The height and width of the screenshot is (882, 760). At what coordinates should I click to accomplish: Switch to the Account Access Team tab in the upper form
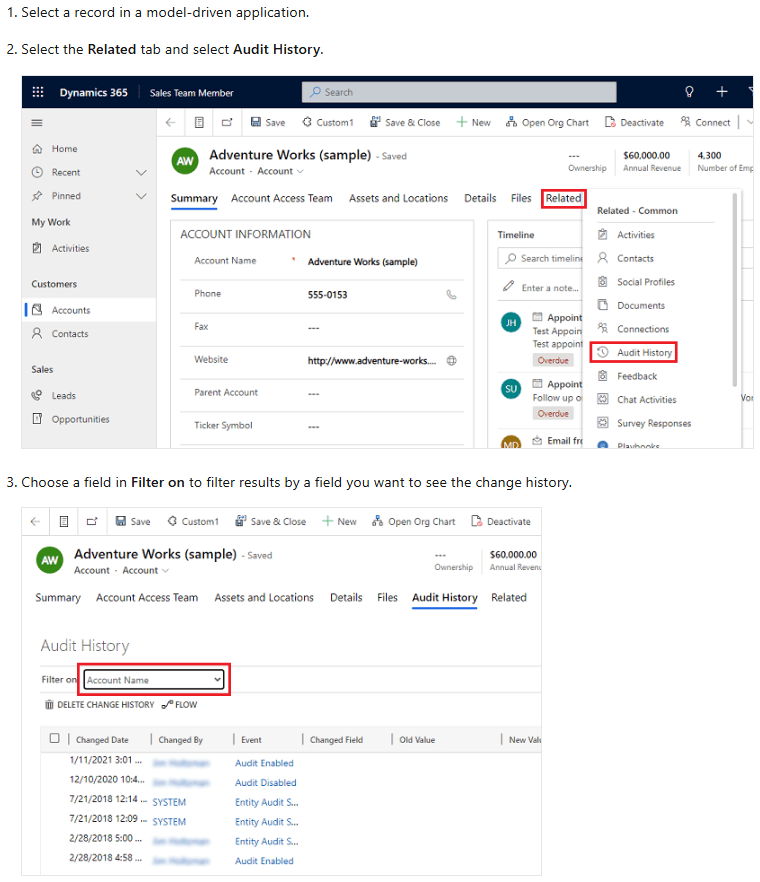tap(281, 198)
